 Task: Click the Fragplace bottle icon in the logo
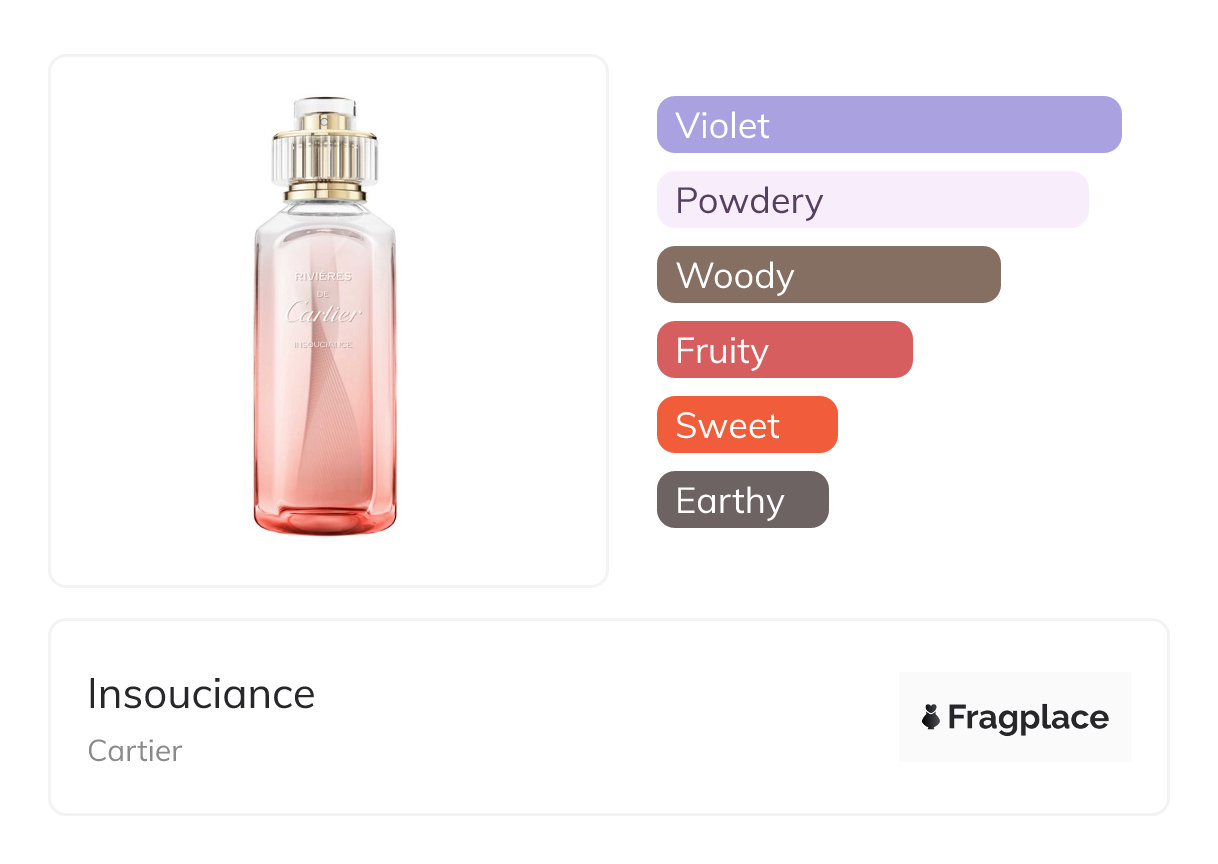pos(931,717)
